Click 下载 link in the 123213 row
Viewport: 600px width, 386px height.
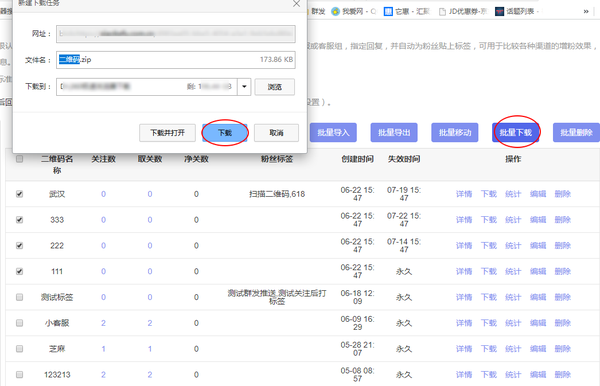(489, 375)
